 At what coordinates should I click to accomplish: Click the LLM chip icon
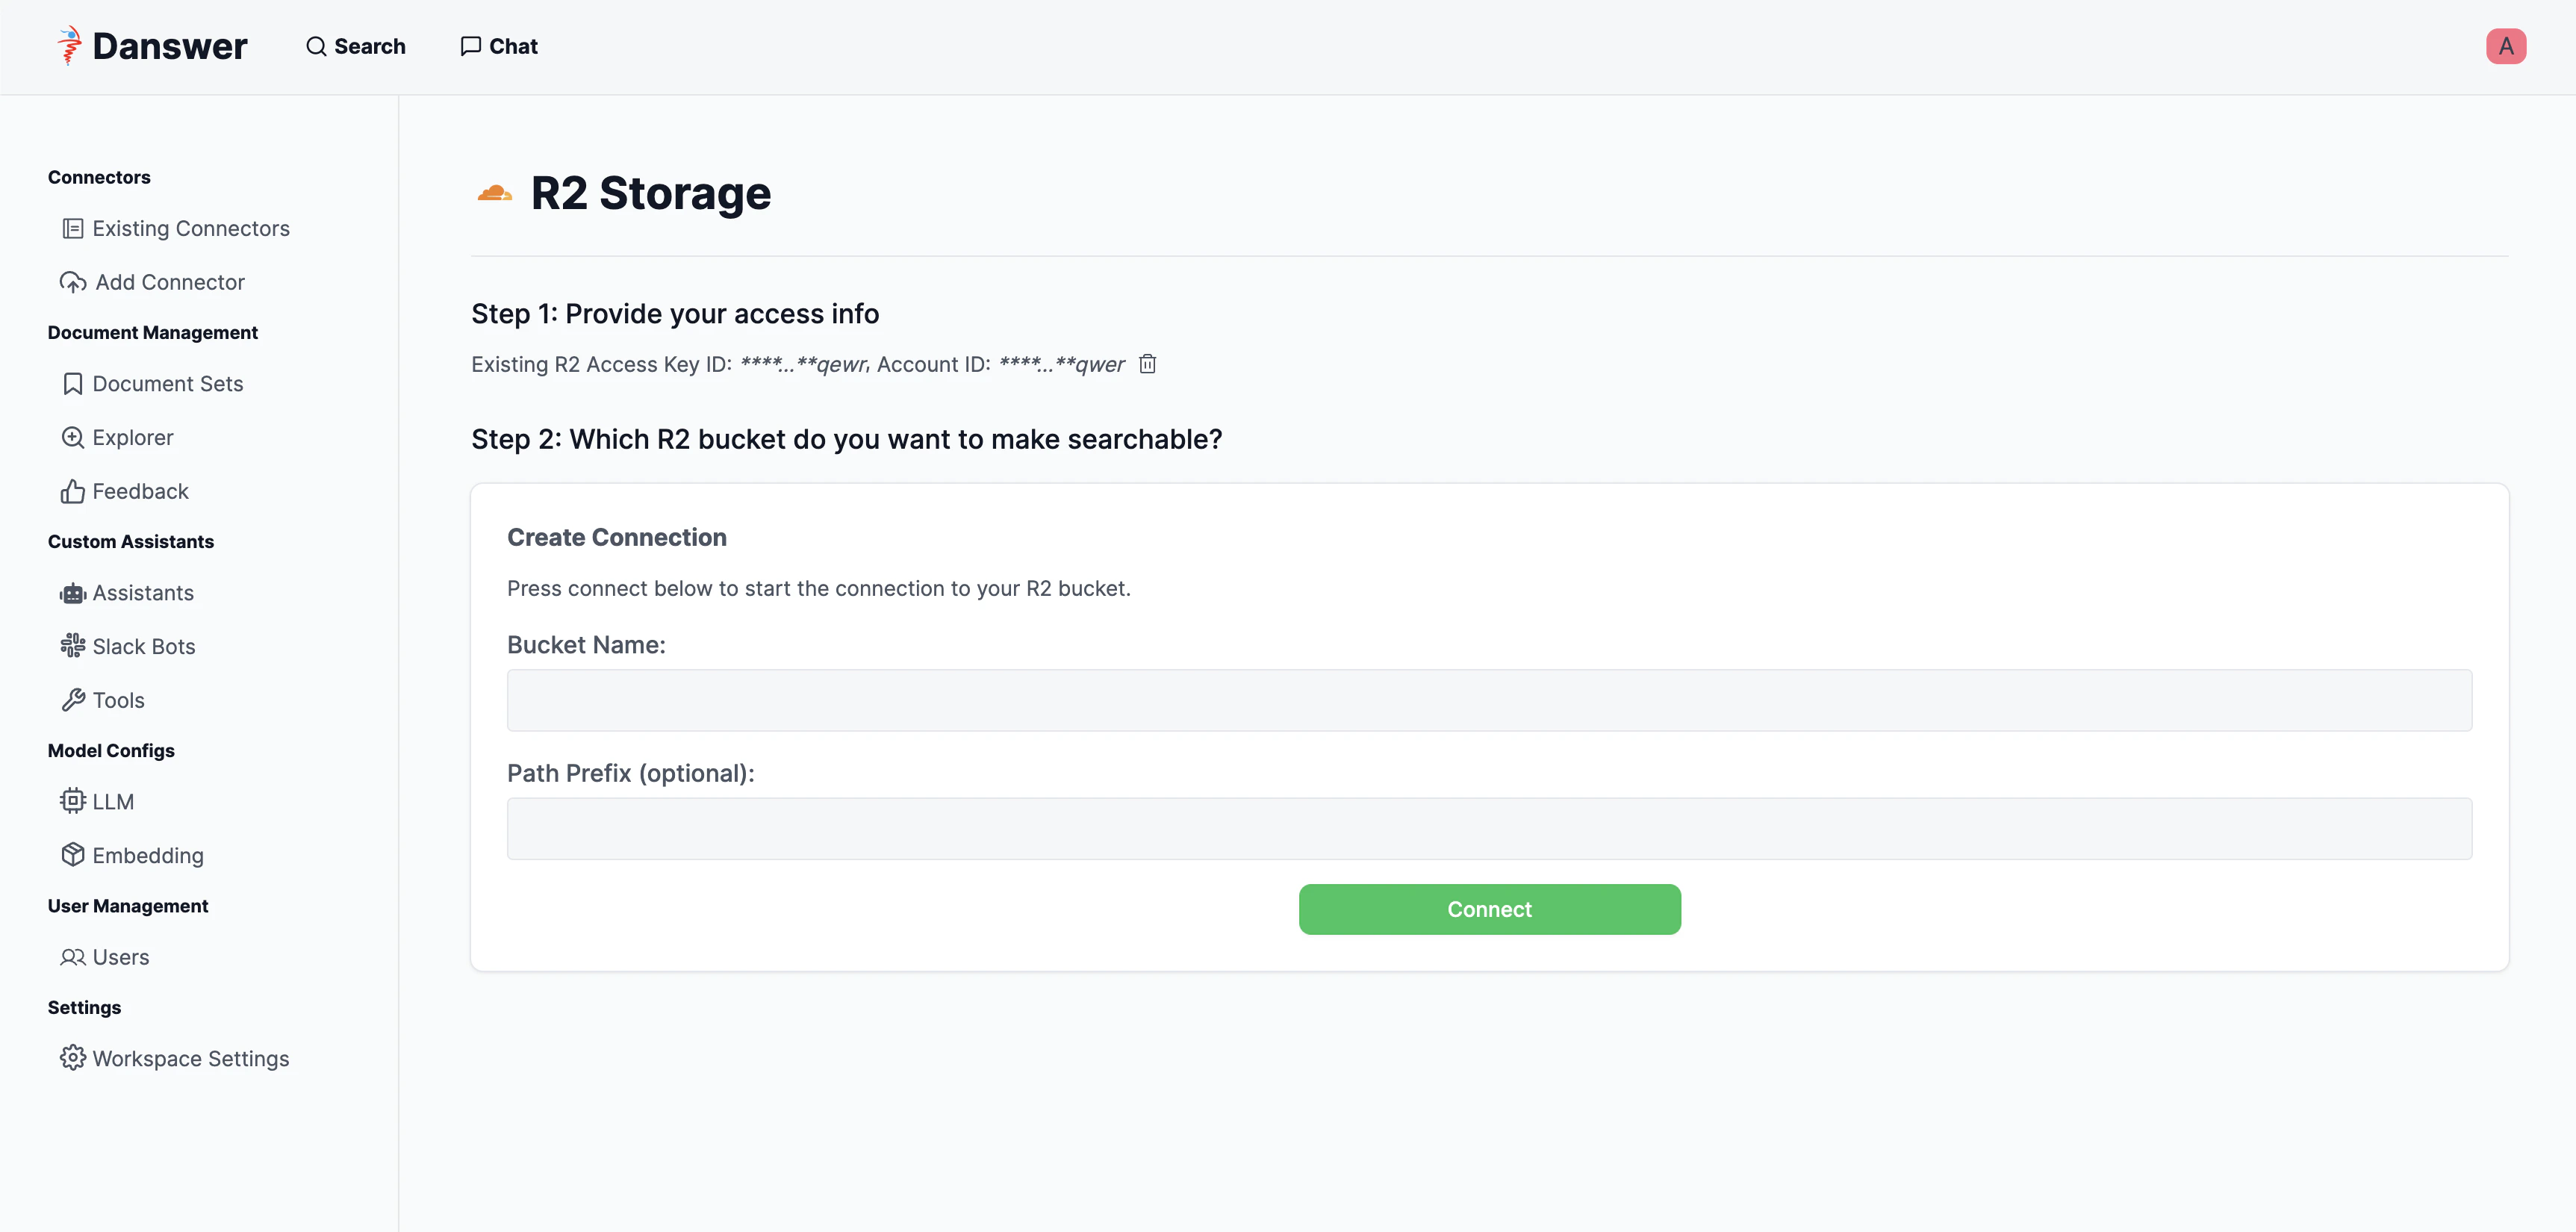(72, 801)
